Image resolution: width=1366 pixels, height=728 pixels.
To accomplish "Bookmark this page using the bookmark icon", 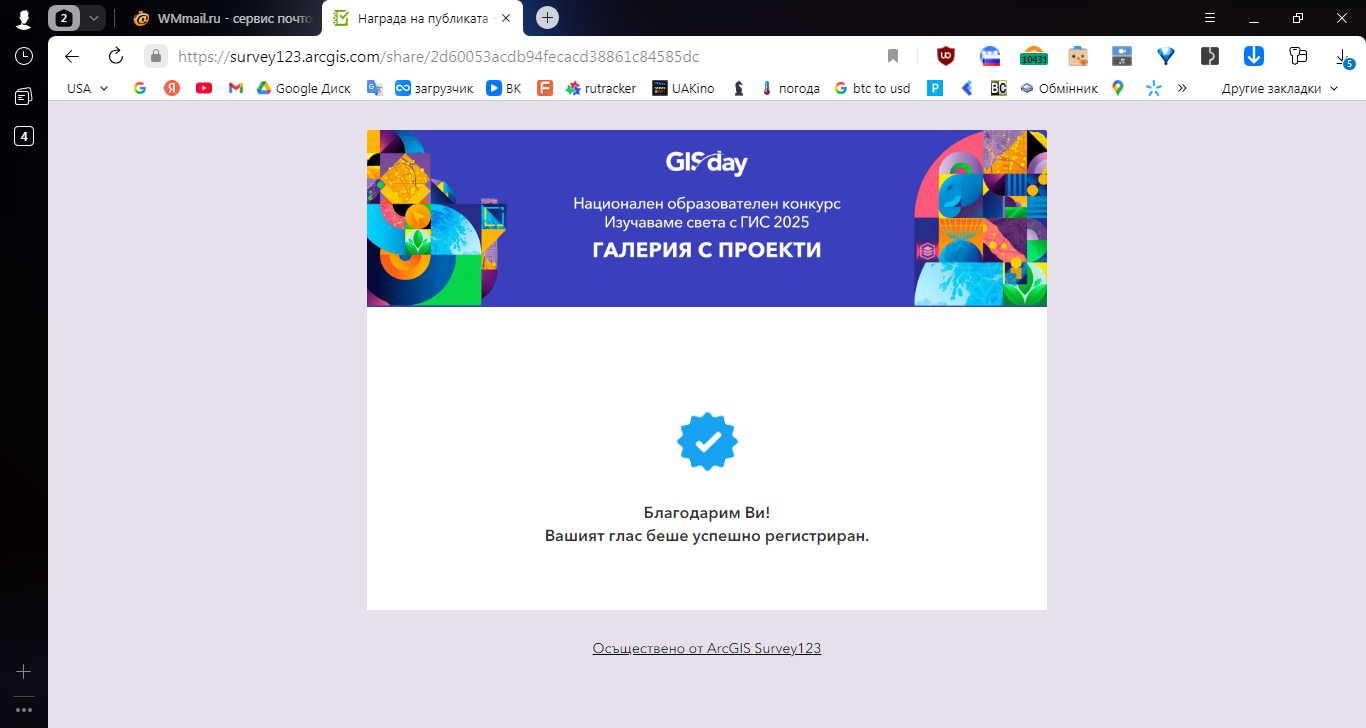I will (893, 56).
